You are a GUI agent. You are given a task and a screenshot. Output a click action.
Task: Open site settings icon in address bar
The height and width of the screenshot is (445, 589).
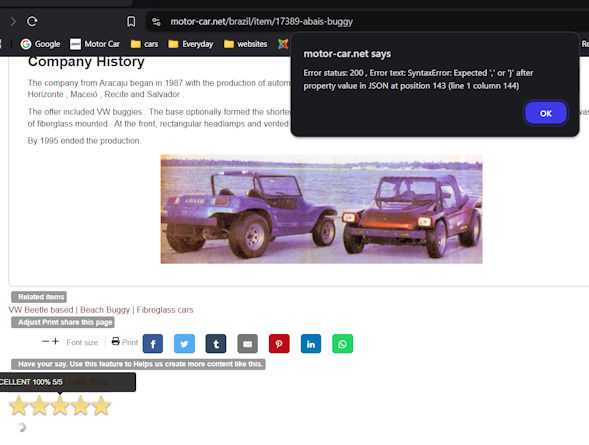[156, 22]
